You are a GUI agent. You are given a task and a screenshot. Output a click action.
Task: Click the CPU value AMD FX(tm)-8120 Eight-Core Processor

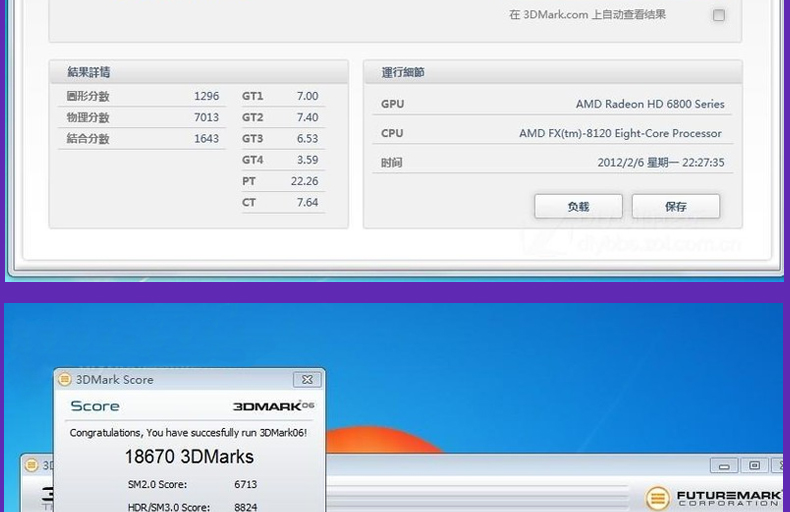620,133
